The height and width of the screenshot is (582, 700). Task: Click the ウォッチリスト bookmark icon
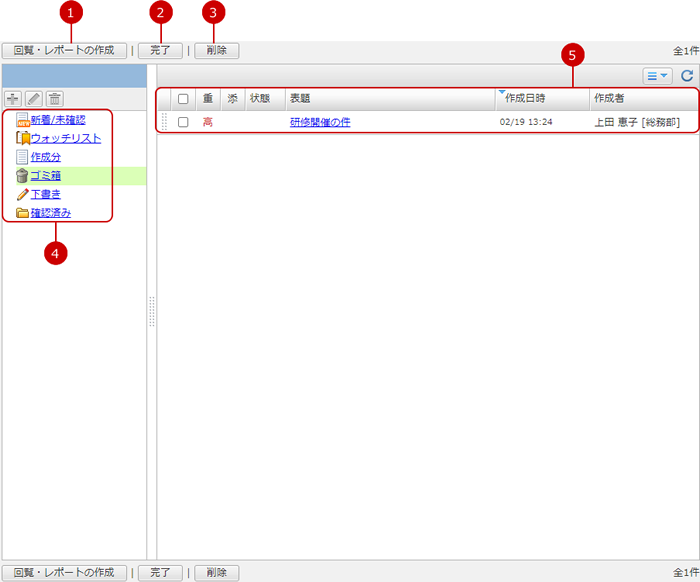click(x=22, y=138)
